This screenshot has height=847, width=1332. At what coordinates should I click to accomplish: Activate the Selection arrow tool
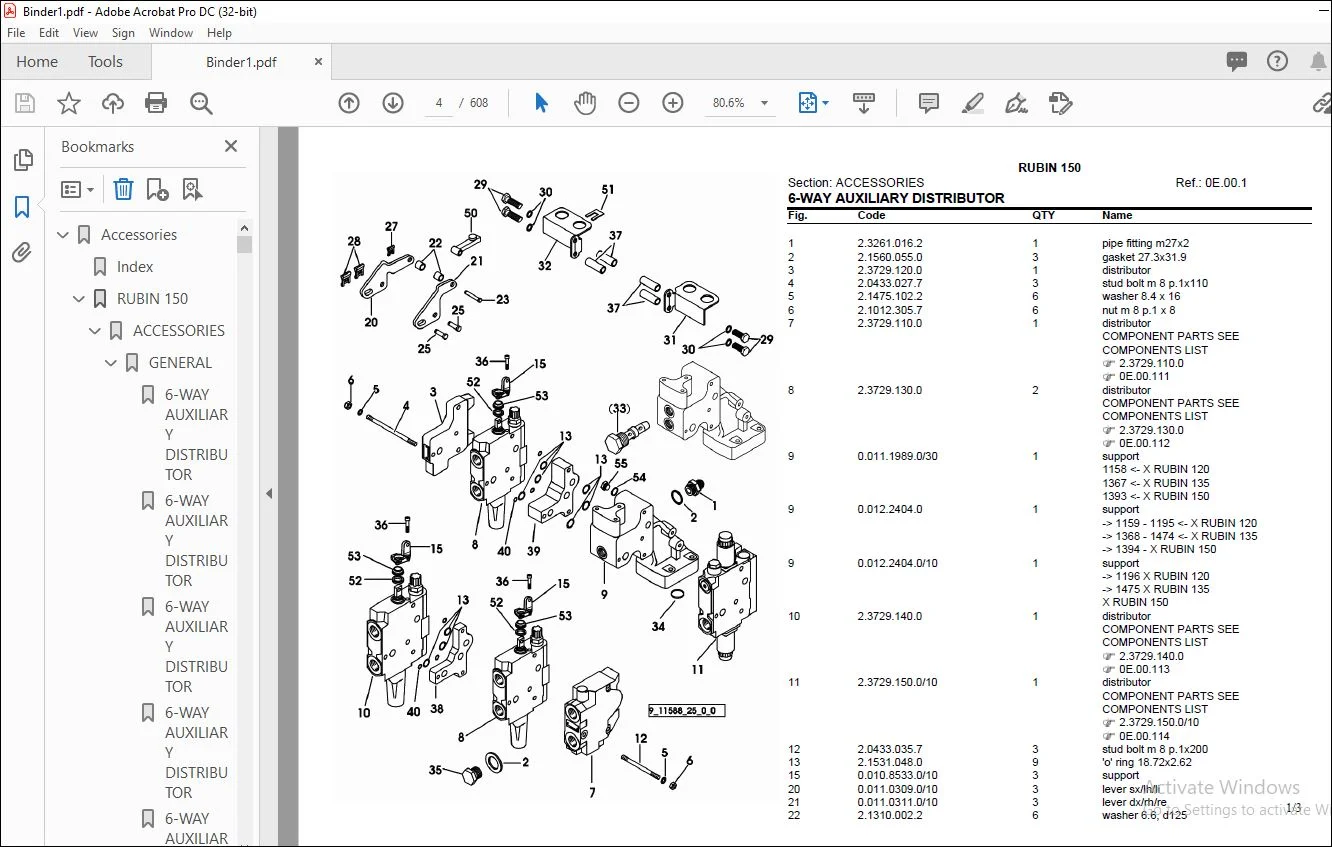[541, 103]
